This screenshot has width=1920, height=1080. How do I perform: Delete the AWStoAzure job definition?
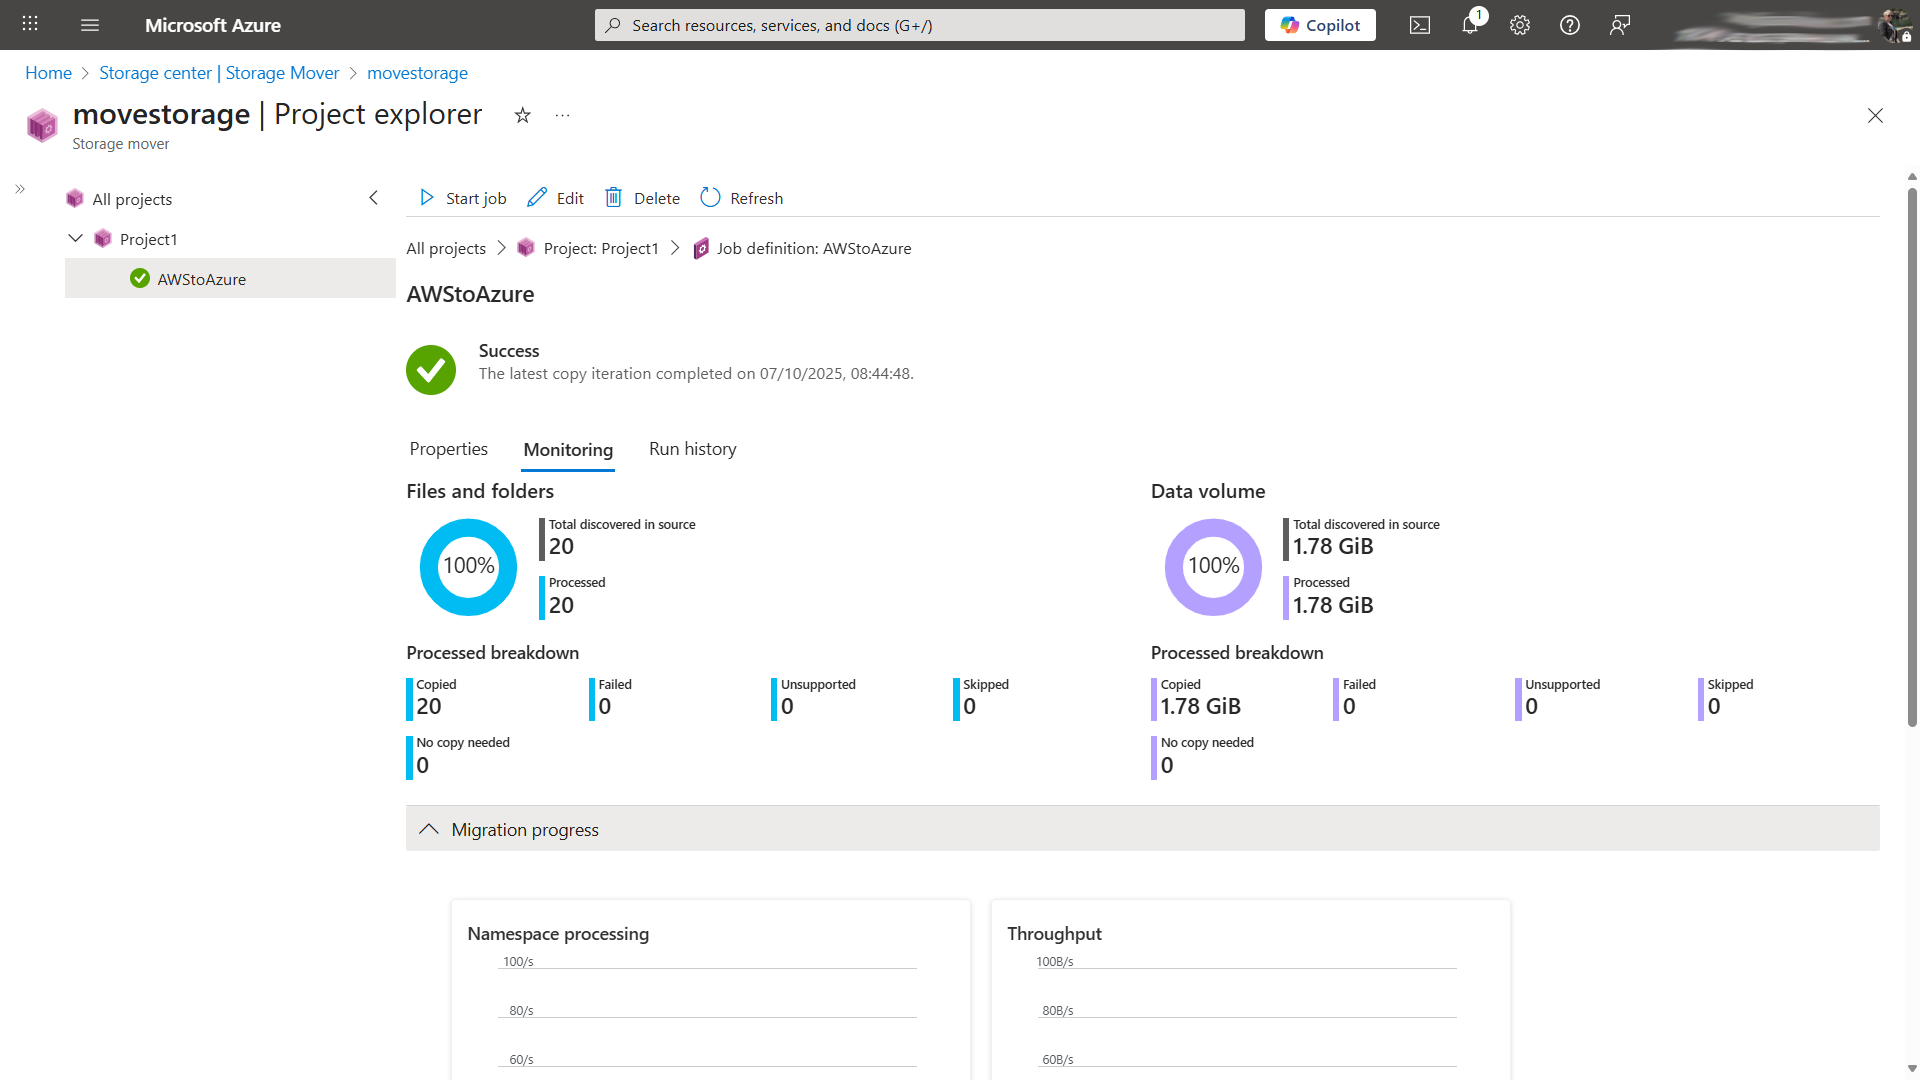point(641,198)
